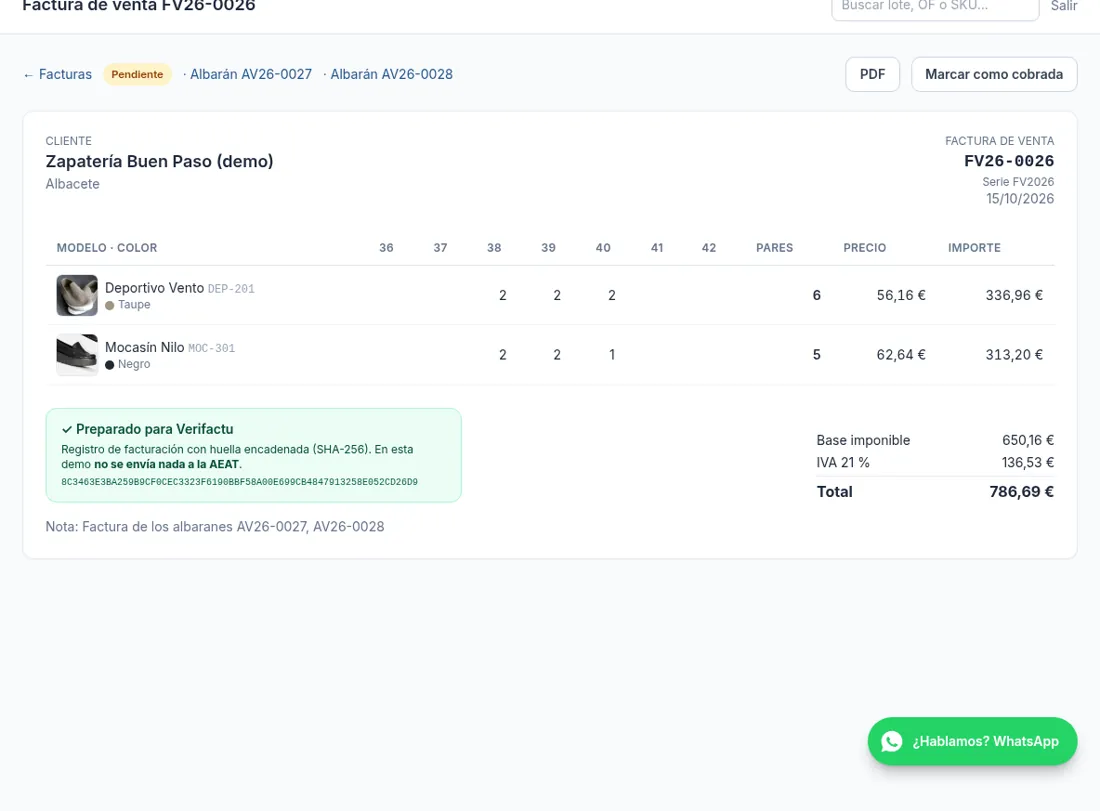Open Albarán AV26-0027 link

click(x=250, y=74)
